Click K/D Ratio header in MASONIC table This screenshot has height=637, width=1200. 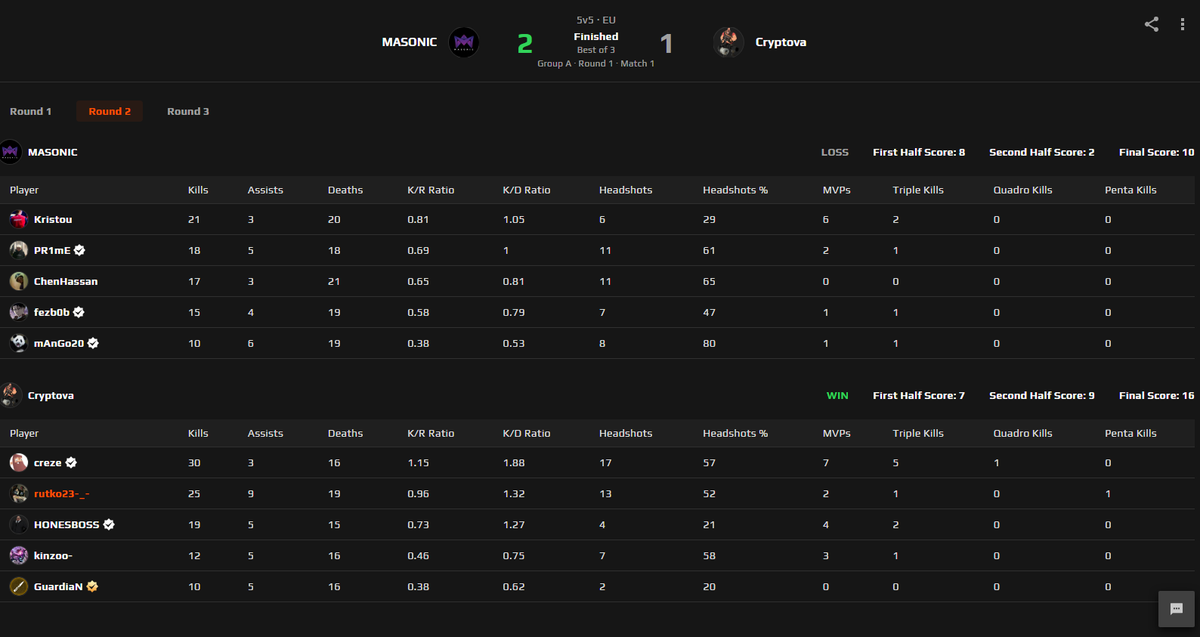point(526,190)
